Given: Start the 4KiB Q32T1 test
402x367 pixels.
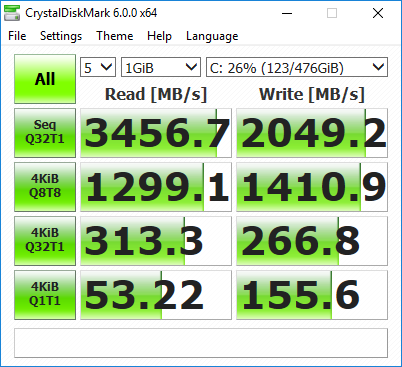Looking at the screenshot, I should point(45,241).
